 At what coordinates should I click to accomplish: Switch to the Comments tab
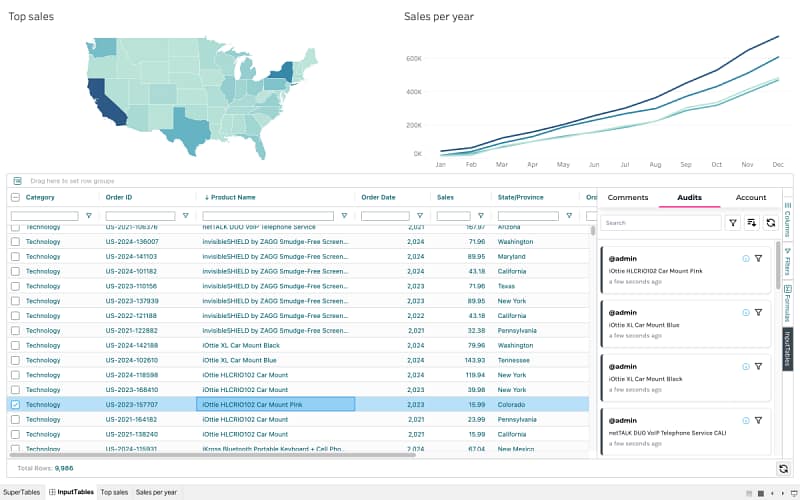[x=628, y=198]
